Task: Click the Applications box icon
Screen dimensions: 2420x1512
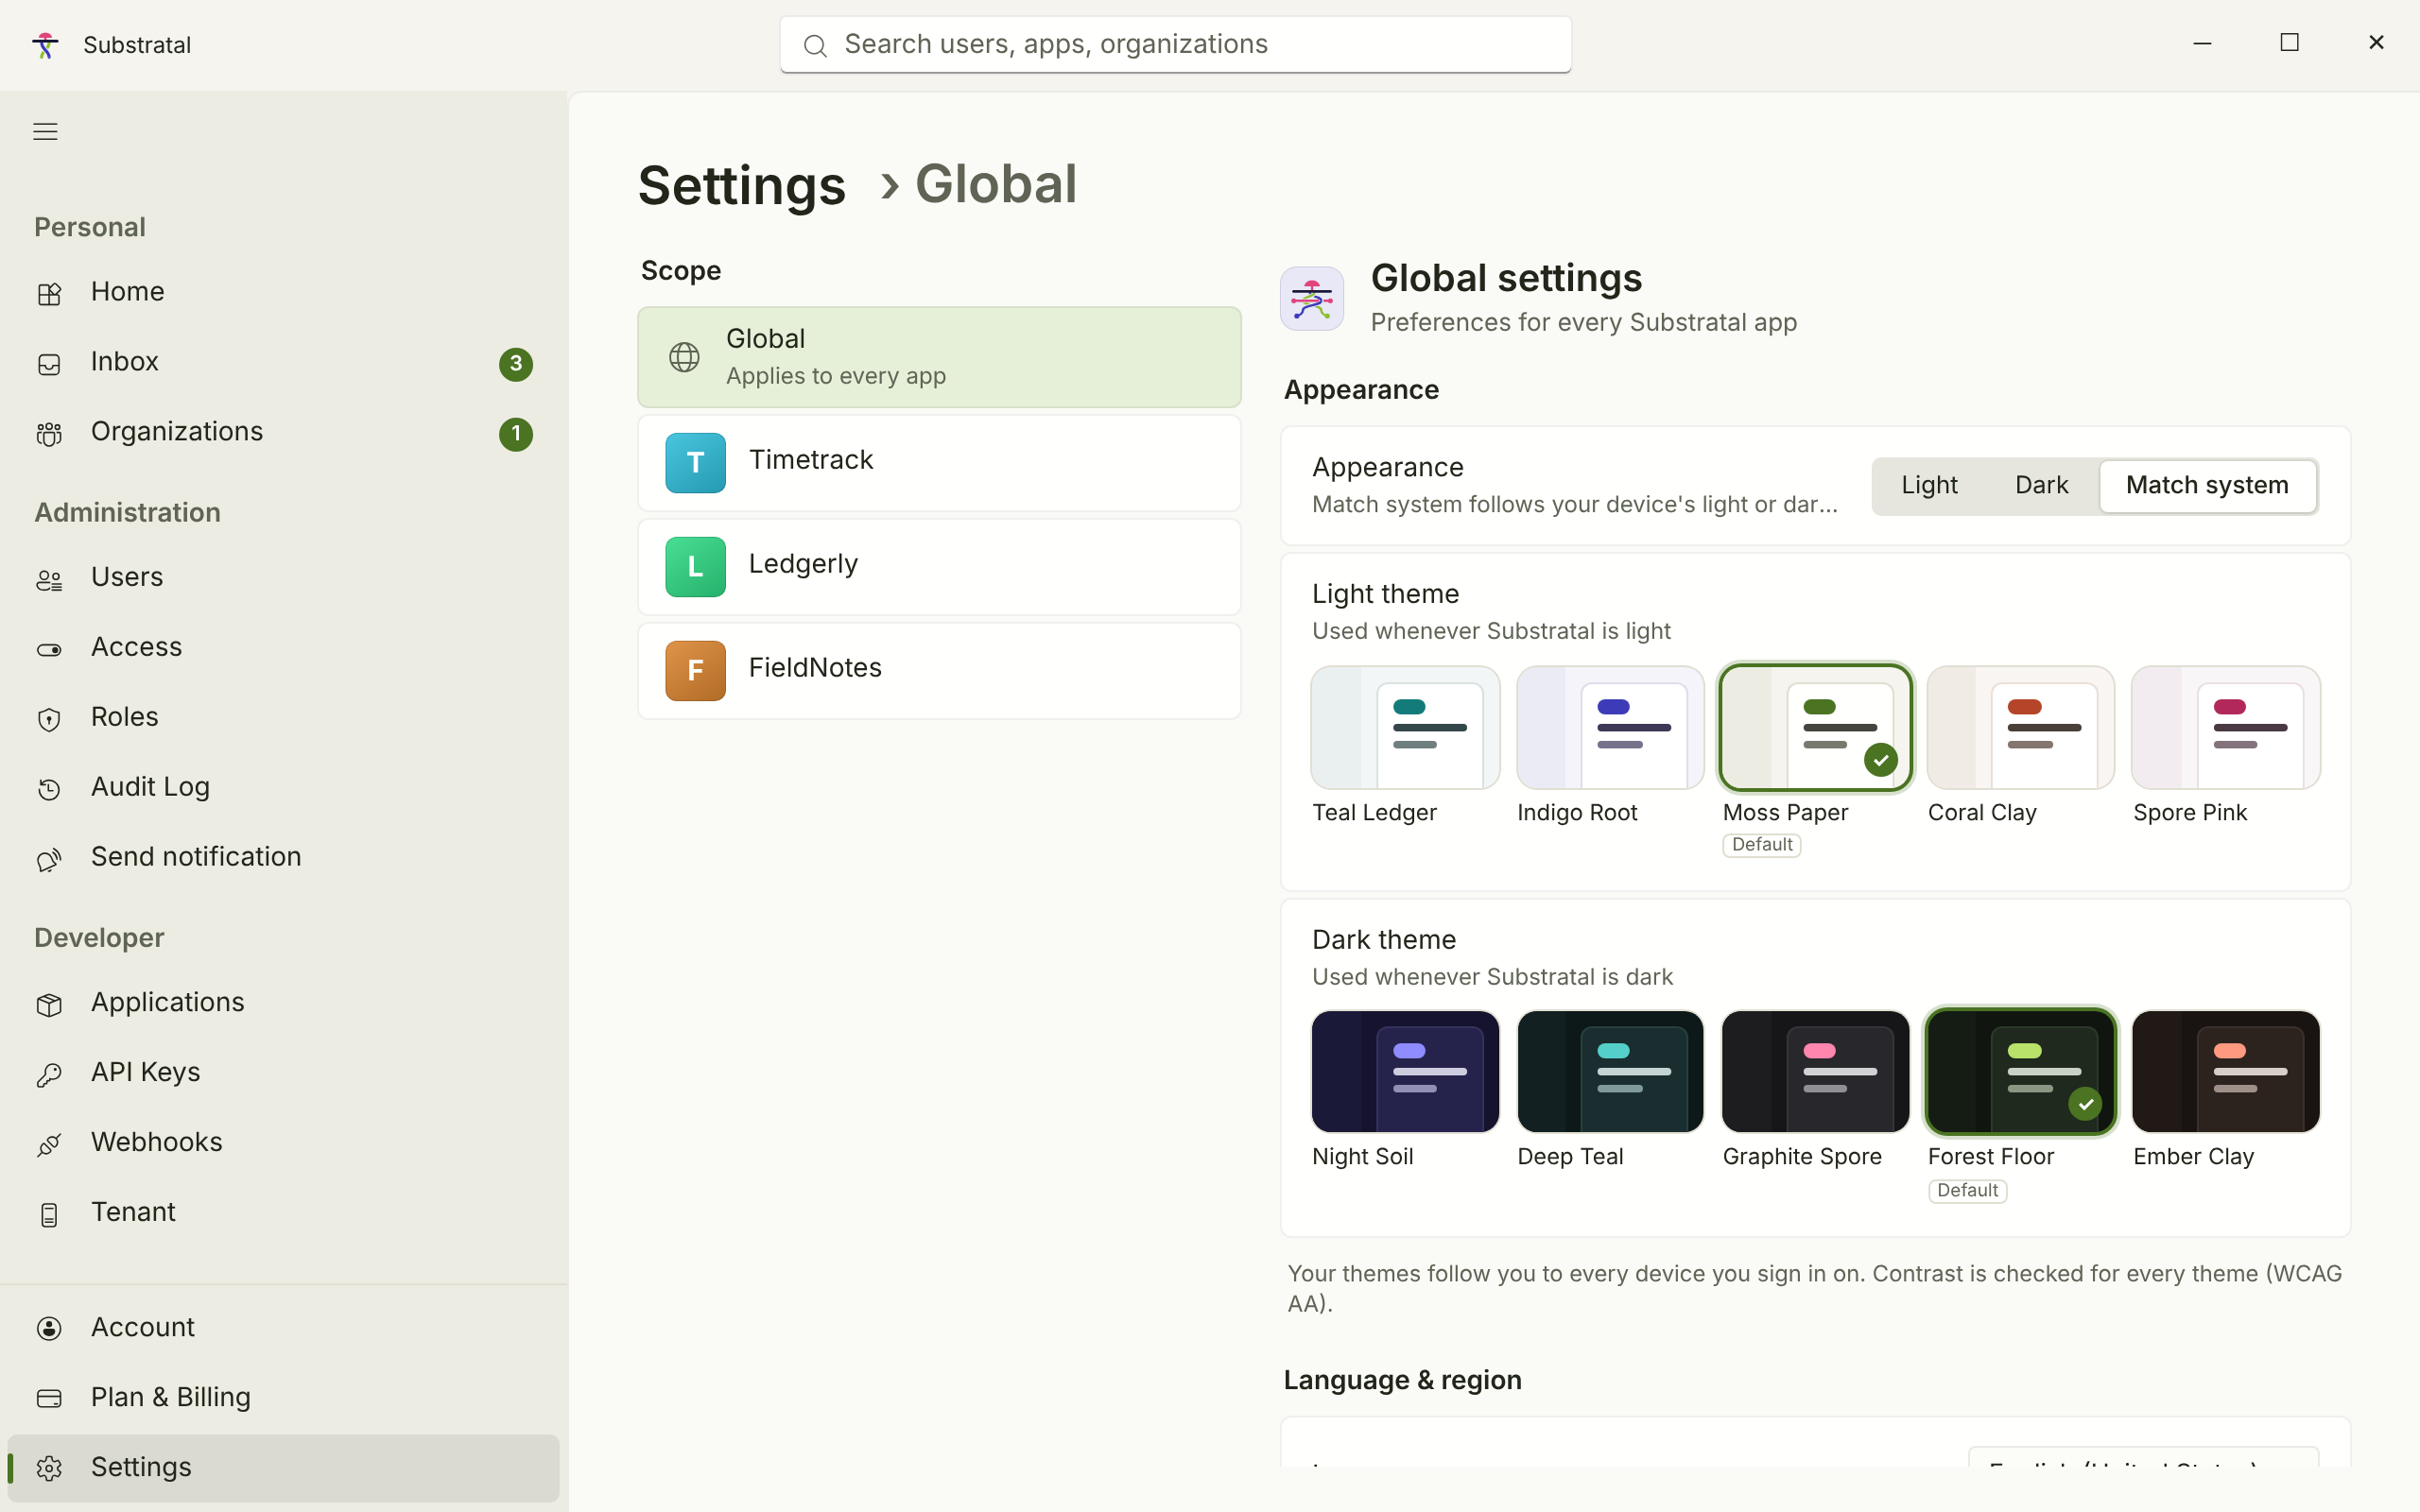Action: point(49,1005)
